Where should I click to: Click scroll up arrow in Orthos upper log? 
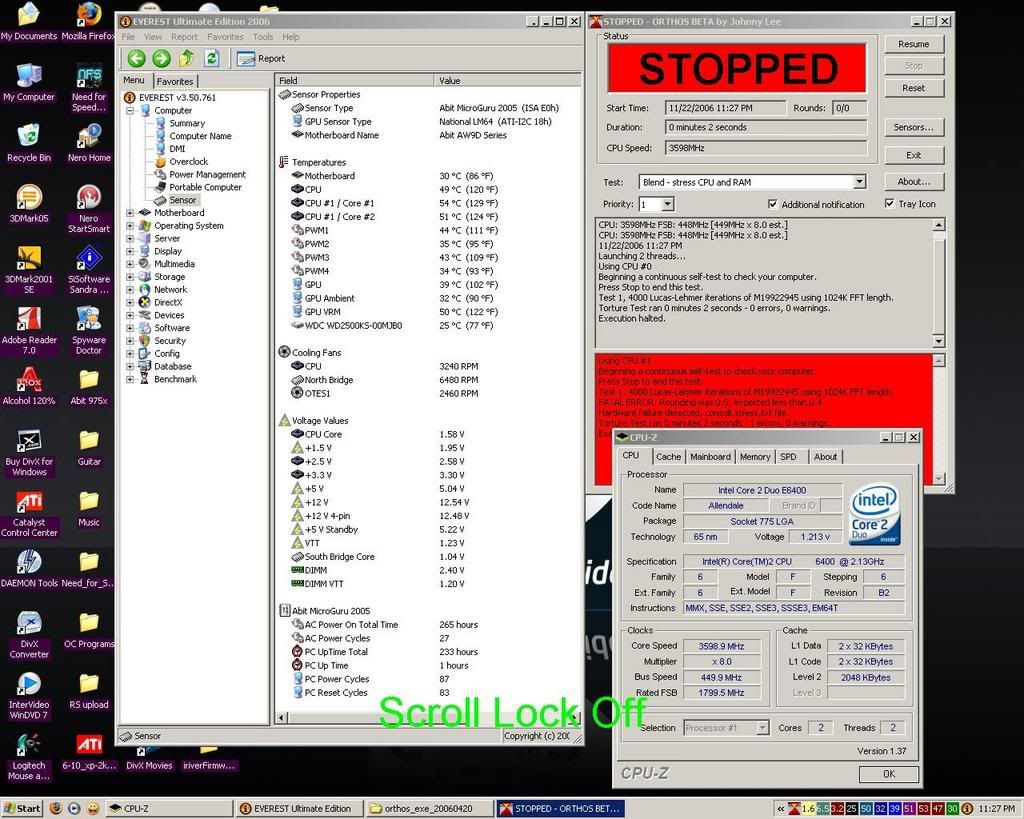[x=938, y=225]
